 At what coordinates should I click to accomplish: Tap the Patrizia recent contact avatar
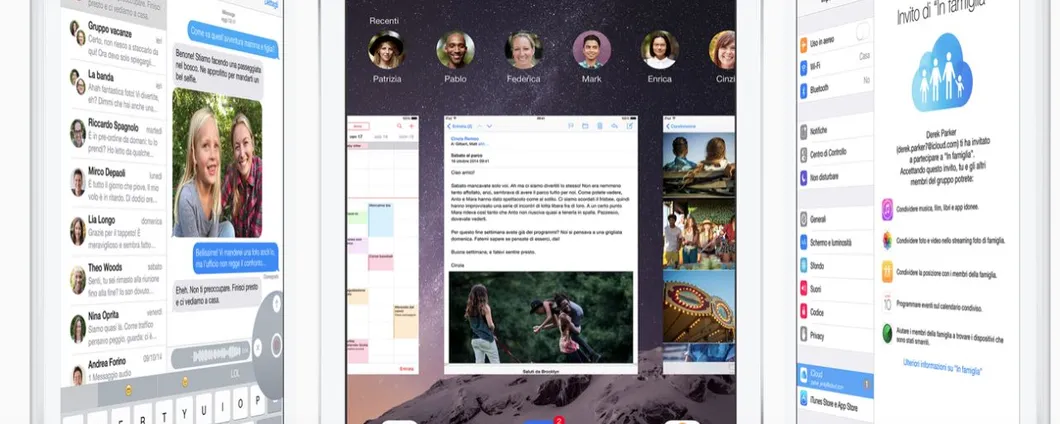point(387,49)
